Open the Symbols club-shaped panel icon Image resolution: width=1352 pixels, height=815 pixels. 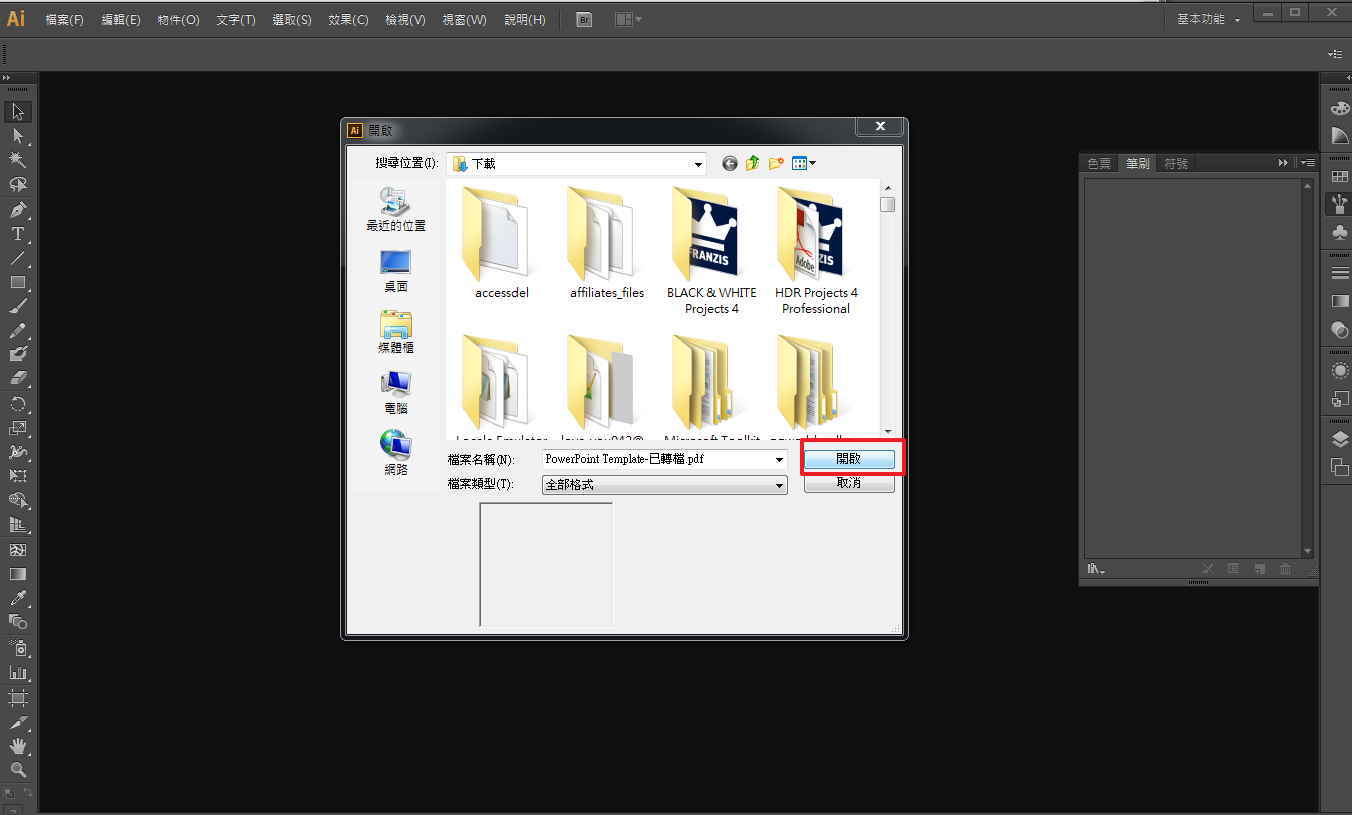click(x=1340, y=232)
